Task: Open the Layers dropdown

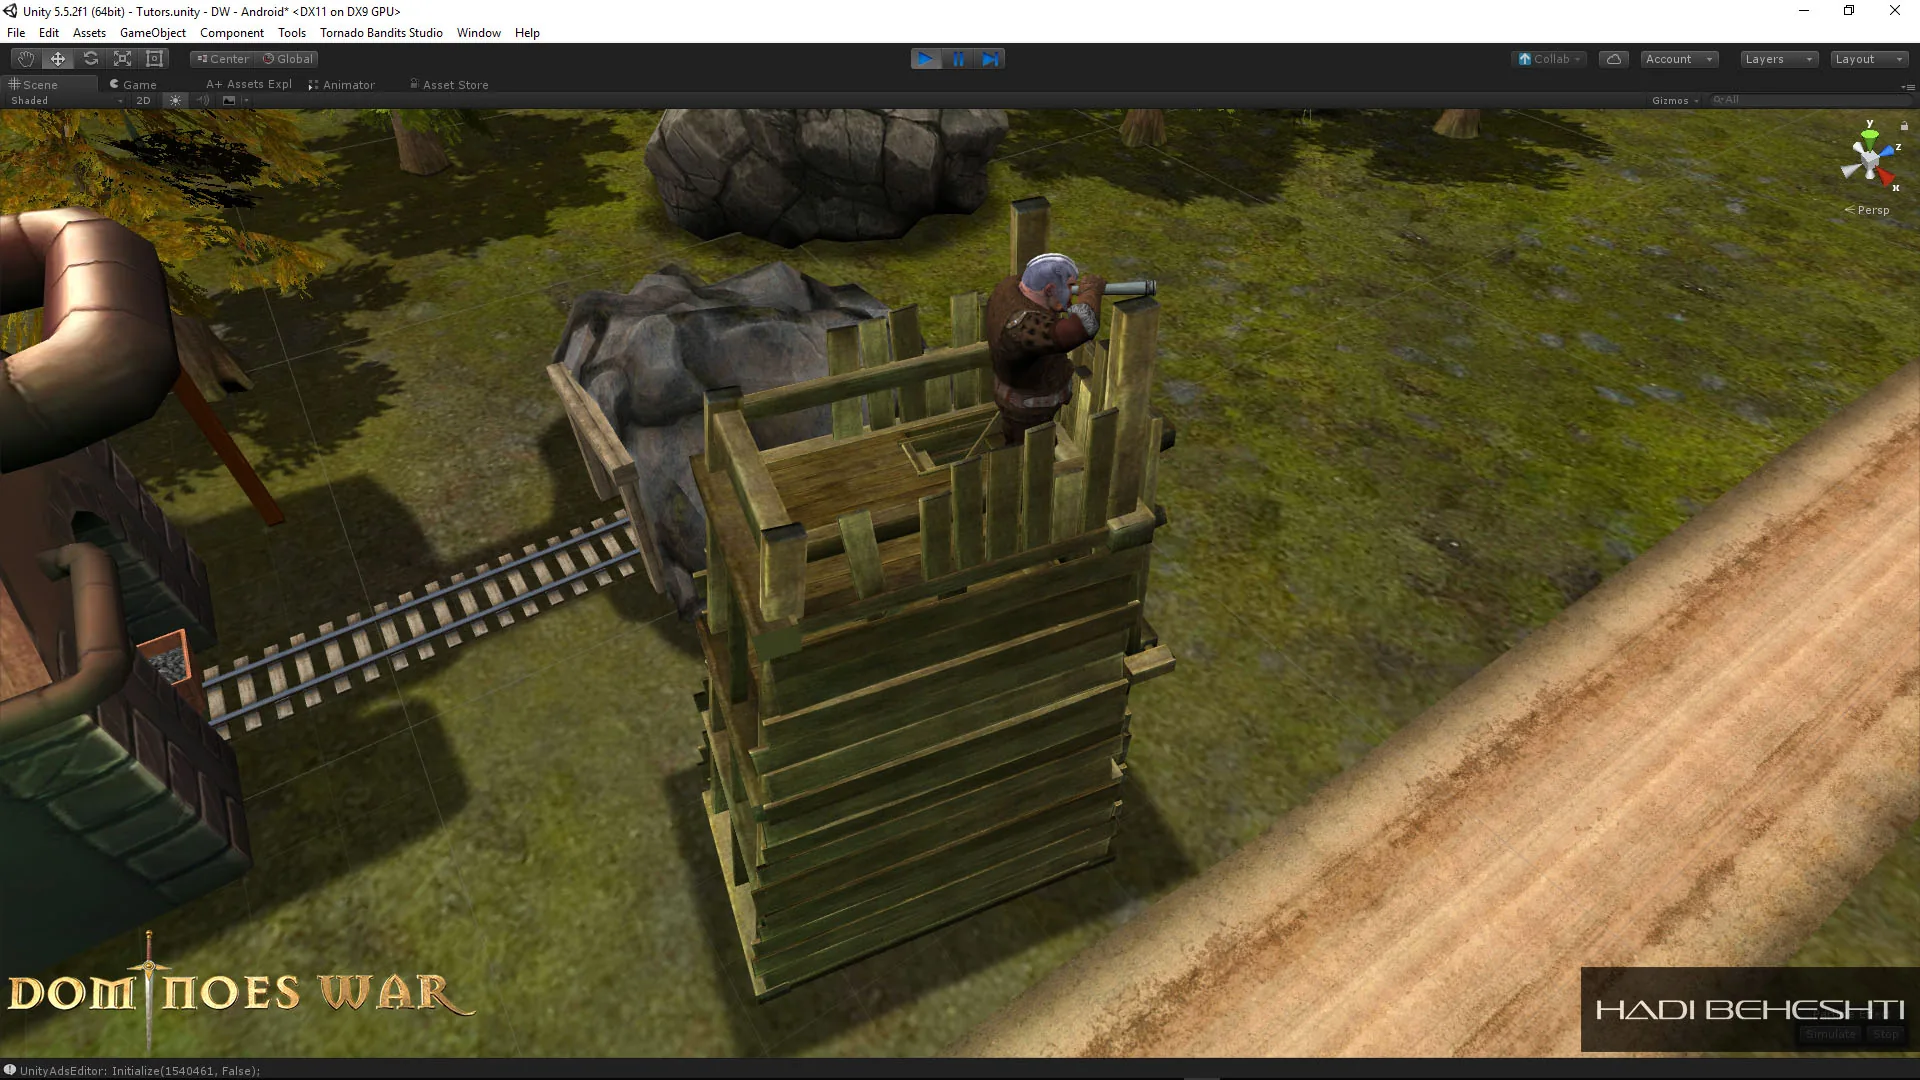Action: [x=1779, y=59]
